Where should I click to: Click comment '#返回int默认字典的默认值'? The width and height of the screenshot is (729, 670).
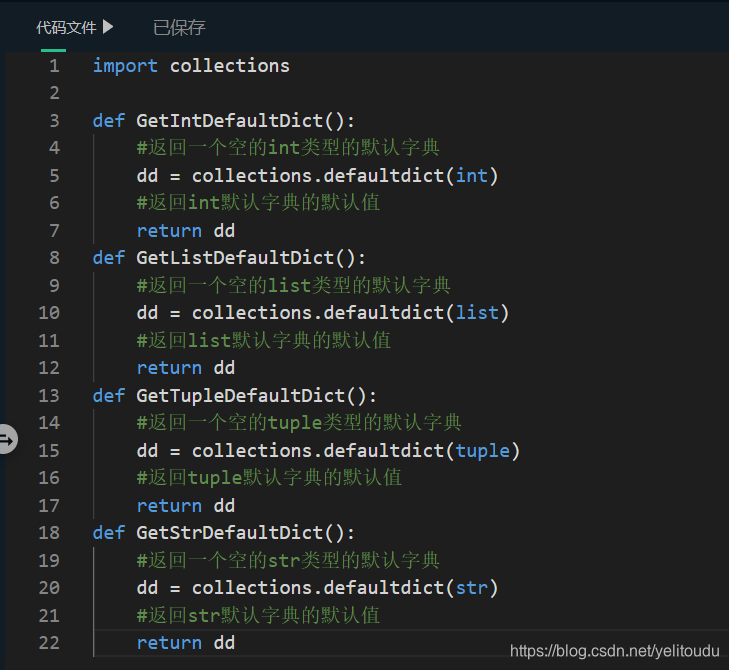pos(258,203)
